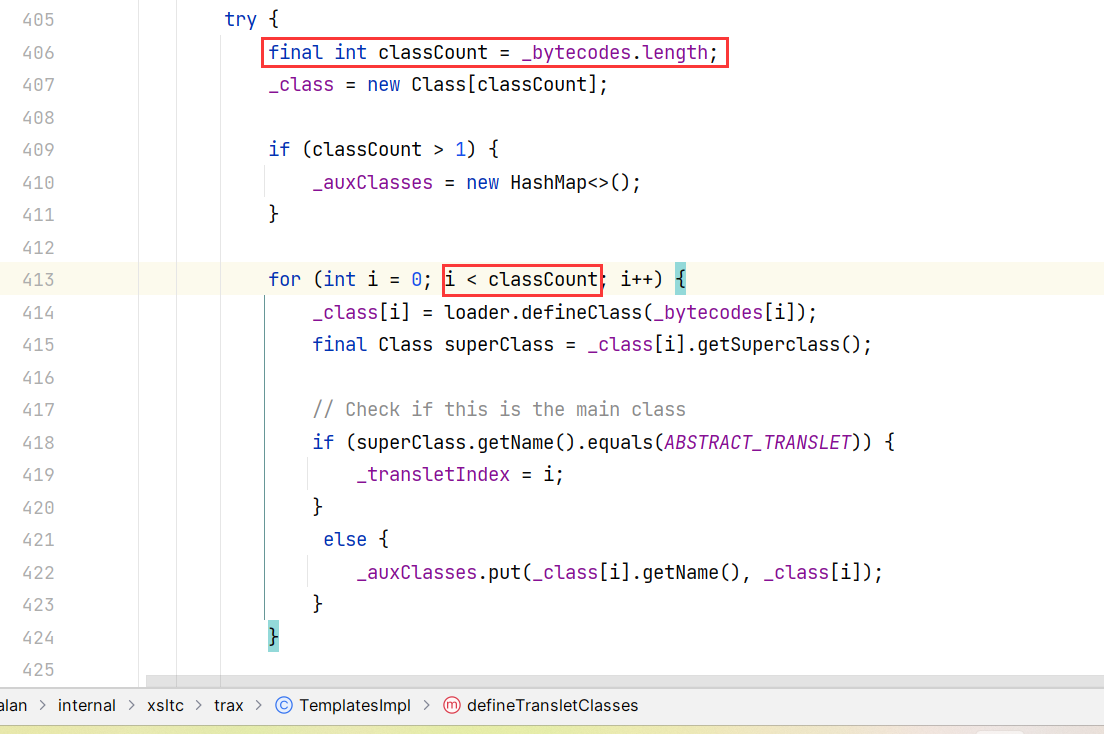Toggle a breakpoint at line number 406

[x=37, y=52]
